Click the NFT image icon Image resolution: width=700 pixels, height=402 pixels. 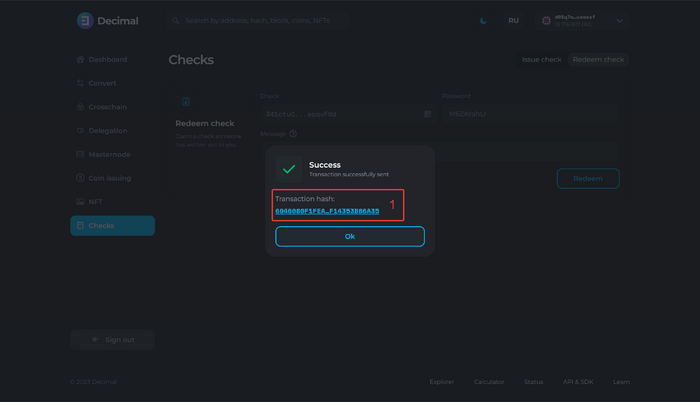(x=80, y=201)
